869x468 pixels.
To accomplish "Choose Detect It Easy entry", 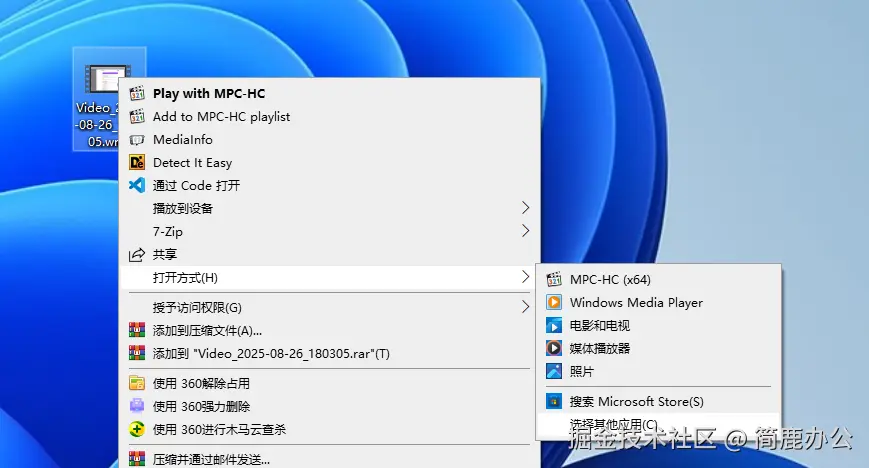I will (330, 162).
